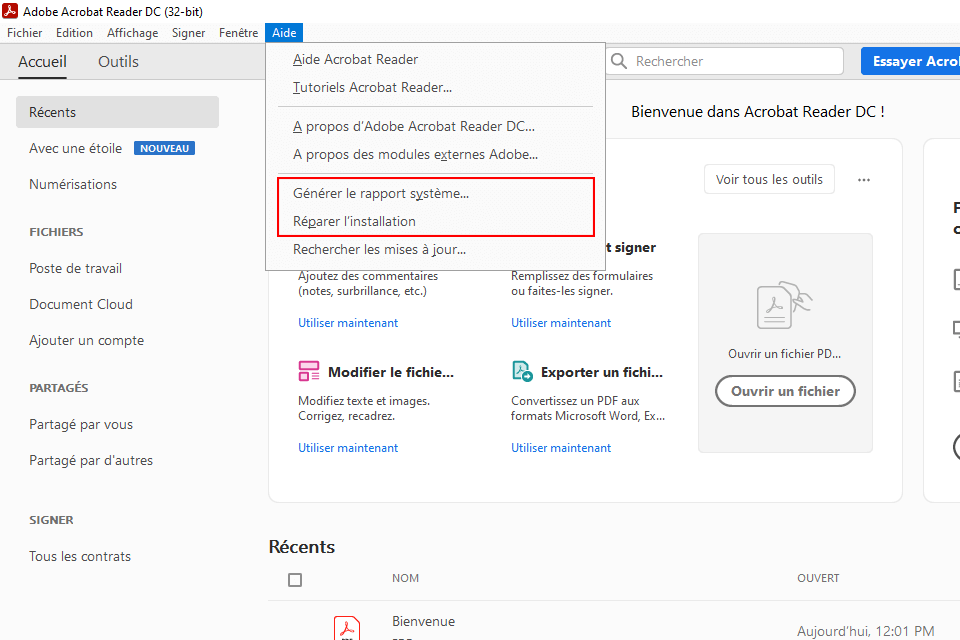Select A propos d'Adobe Acrobat Reader DC...
This screenshot has width=960, height=640.
pos(414,126)
